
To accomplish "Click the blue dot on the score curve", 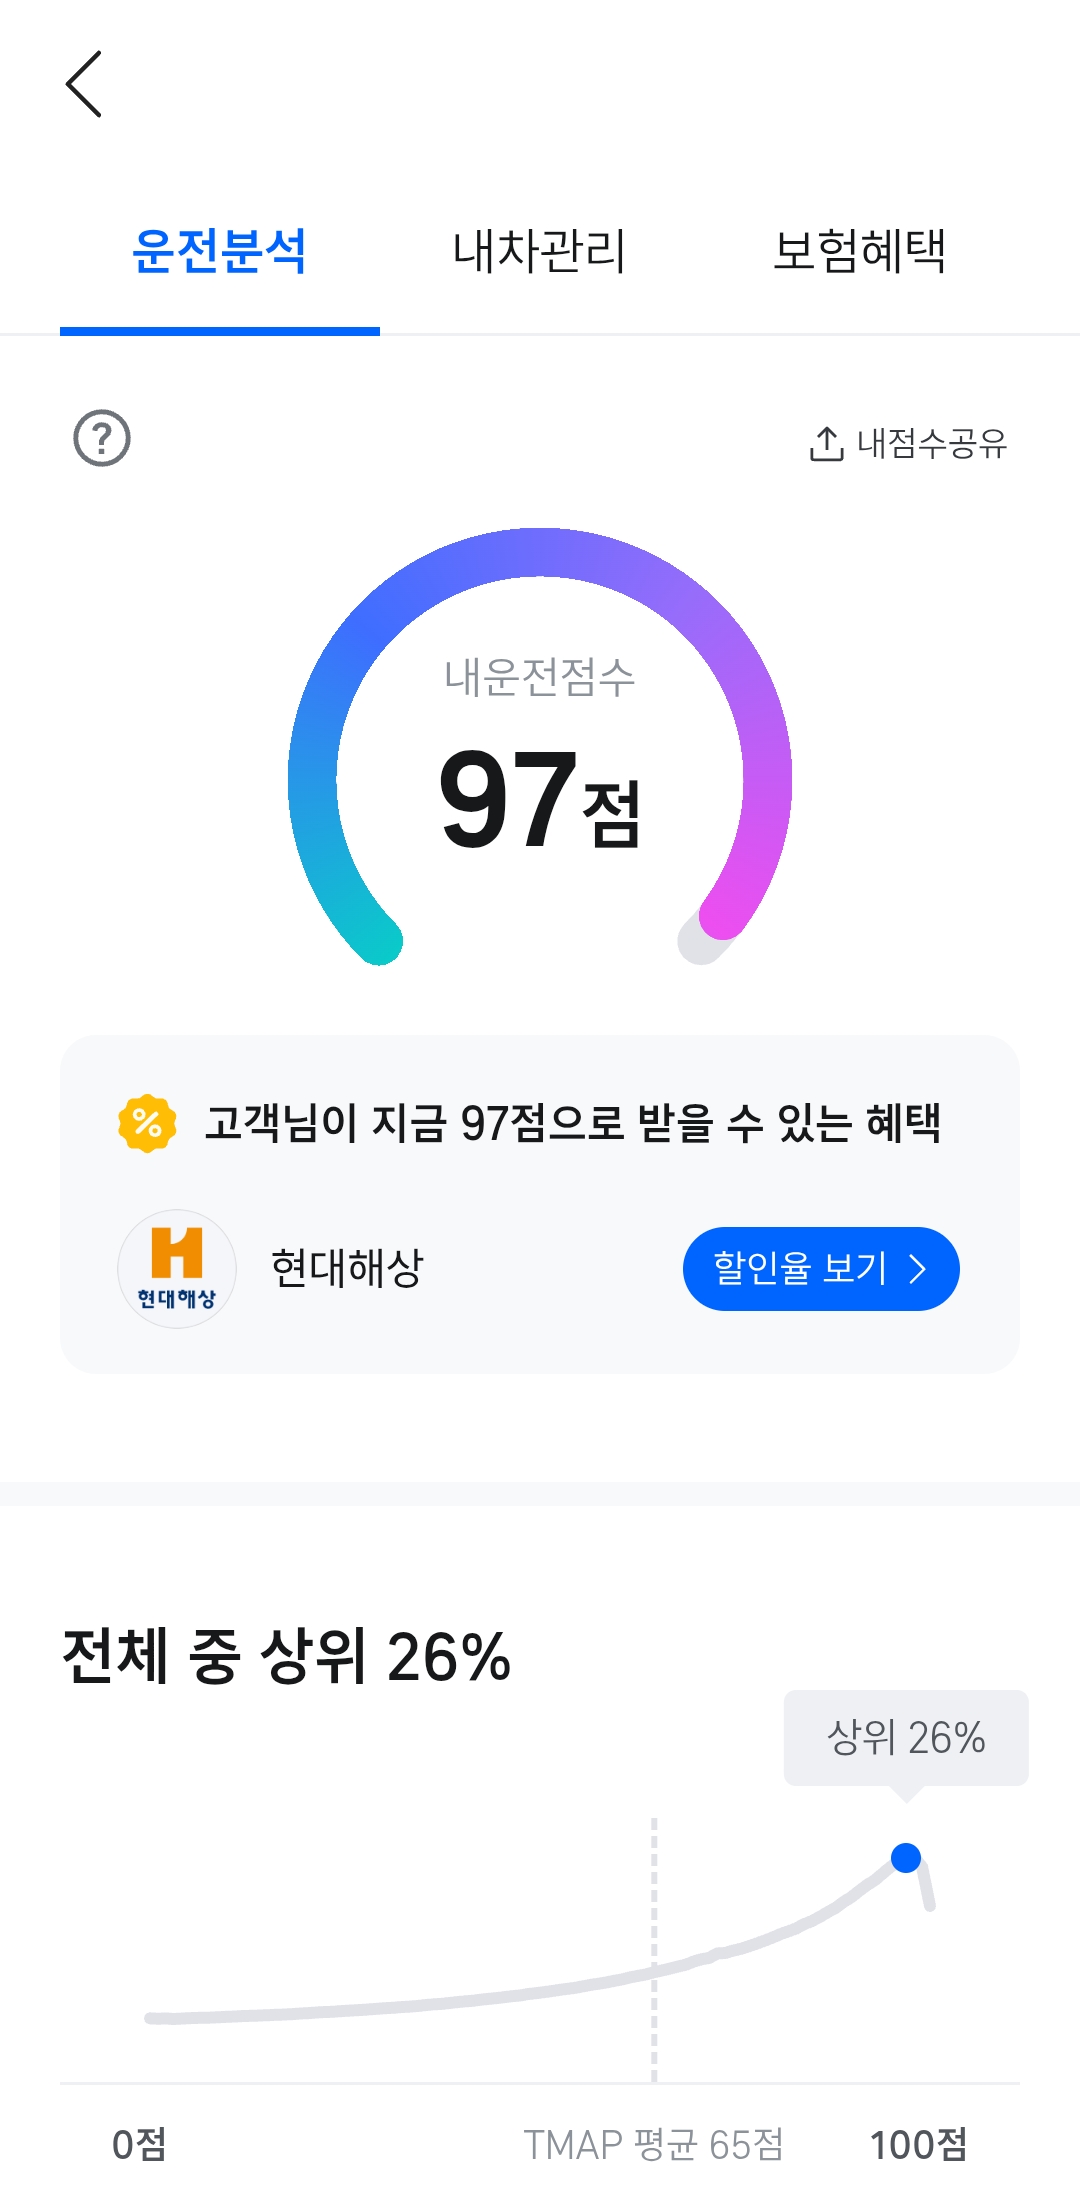I will click(x=906, y=1858).
